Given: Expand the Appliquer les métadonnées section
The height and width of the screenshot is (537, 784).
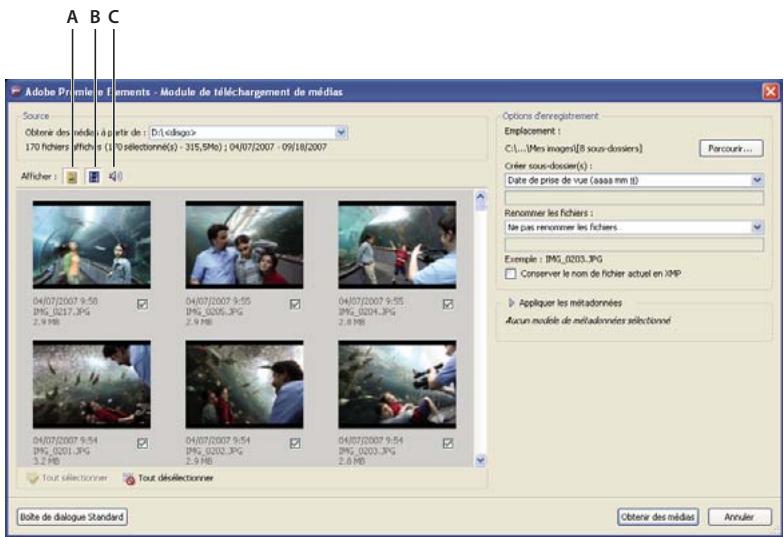Looking at the screenshot, I should click(x=511, y=303).
